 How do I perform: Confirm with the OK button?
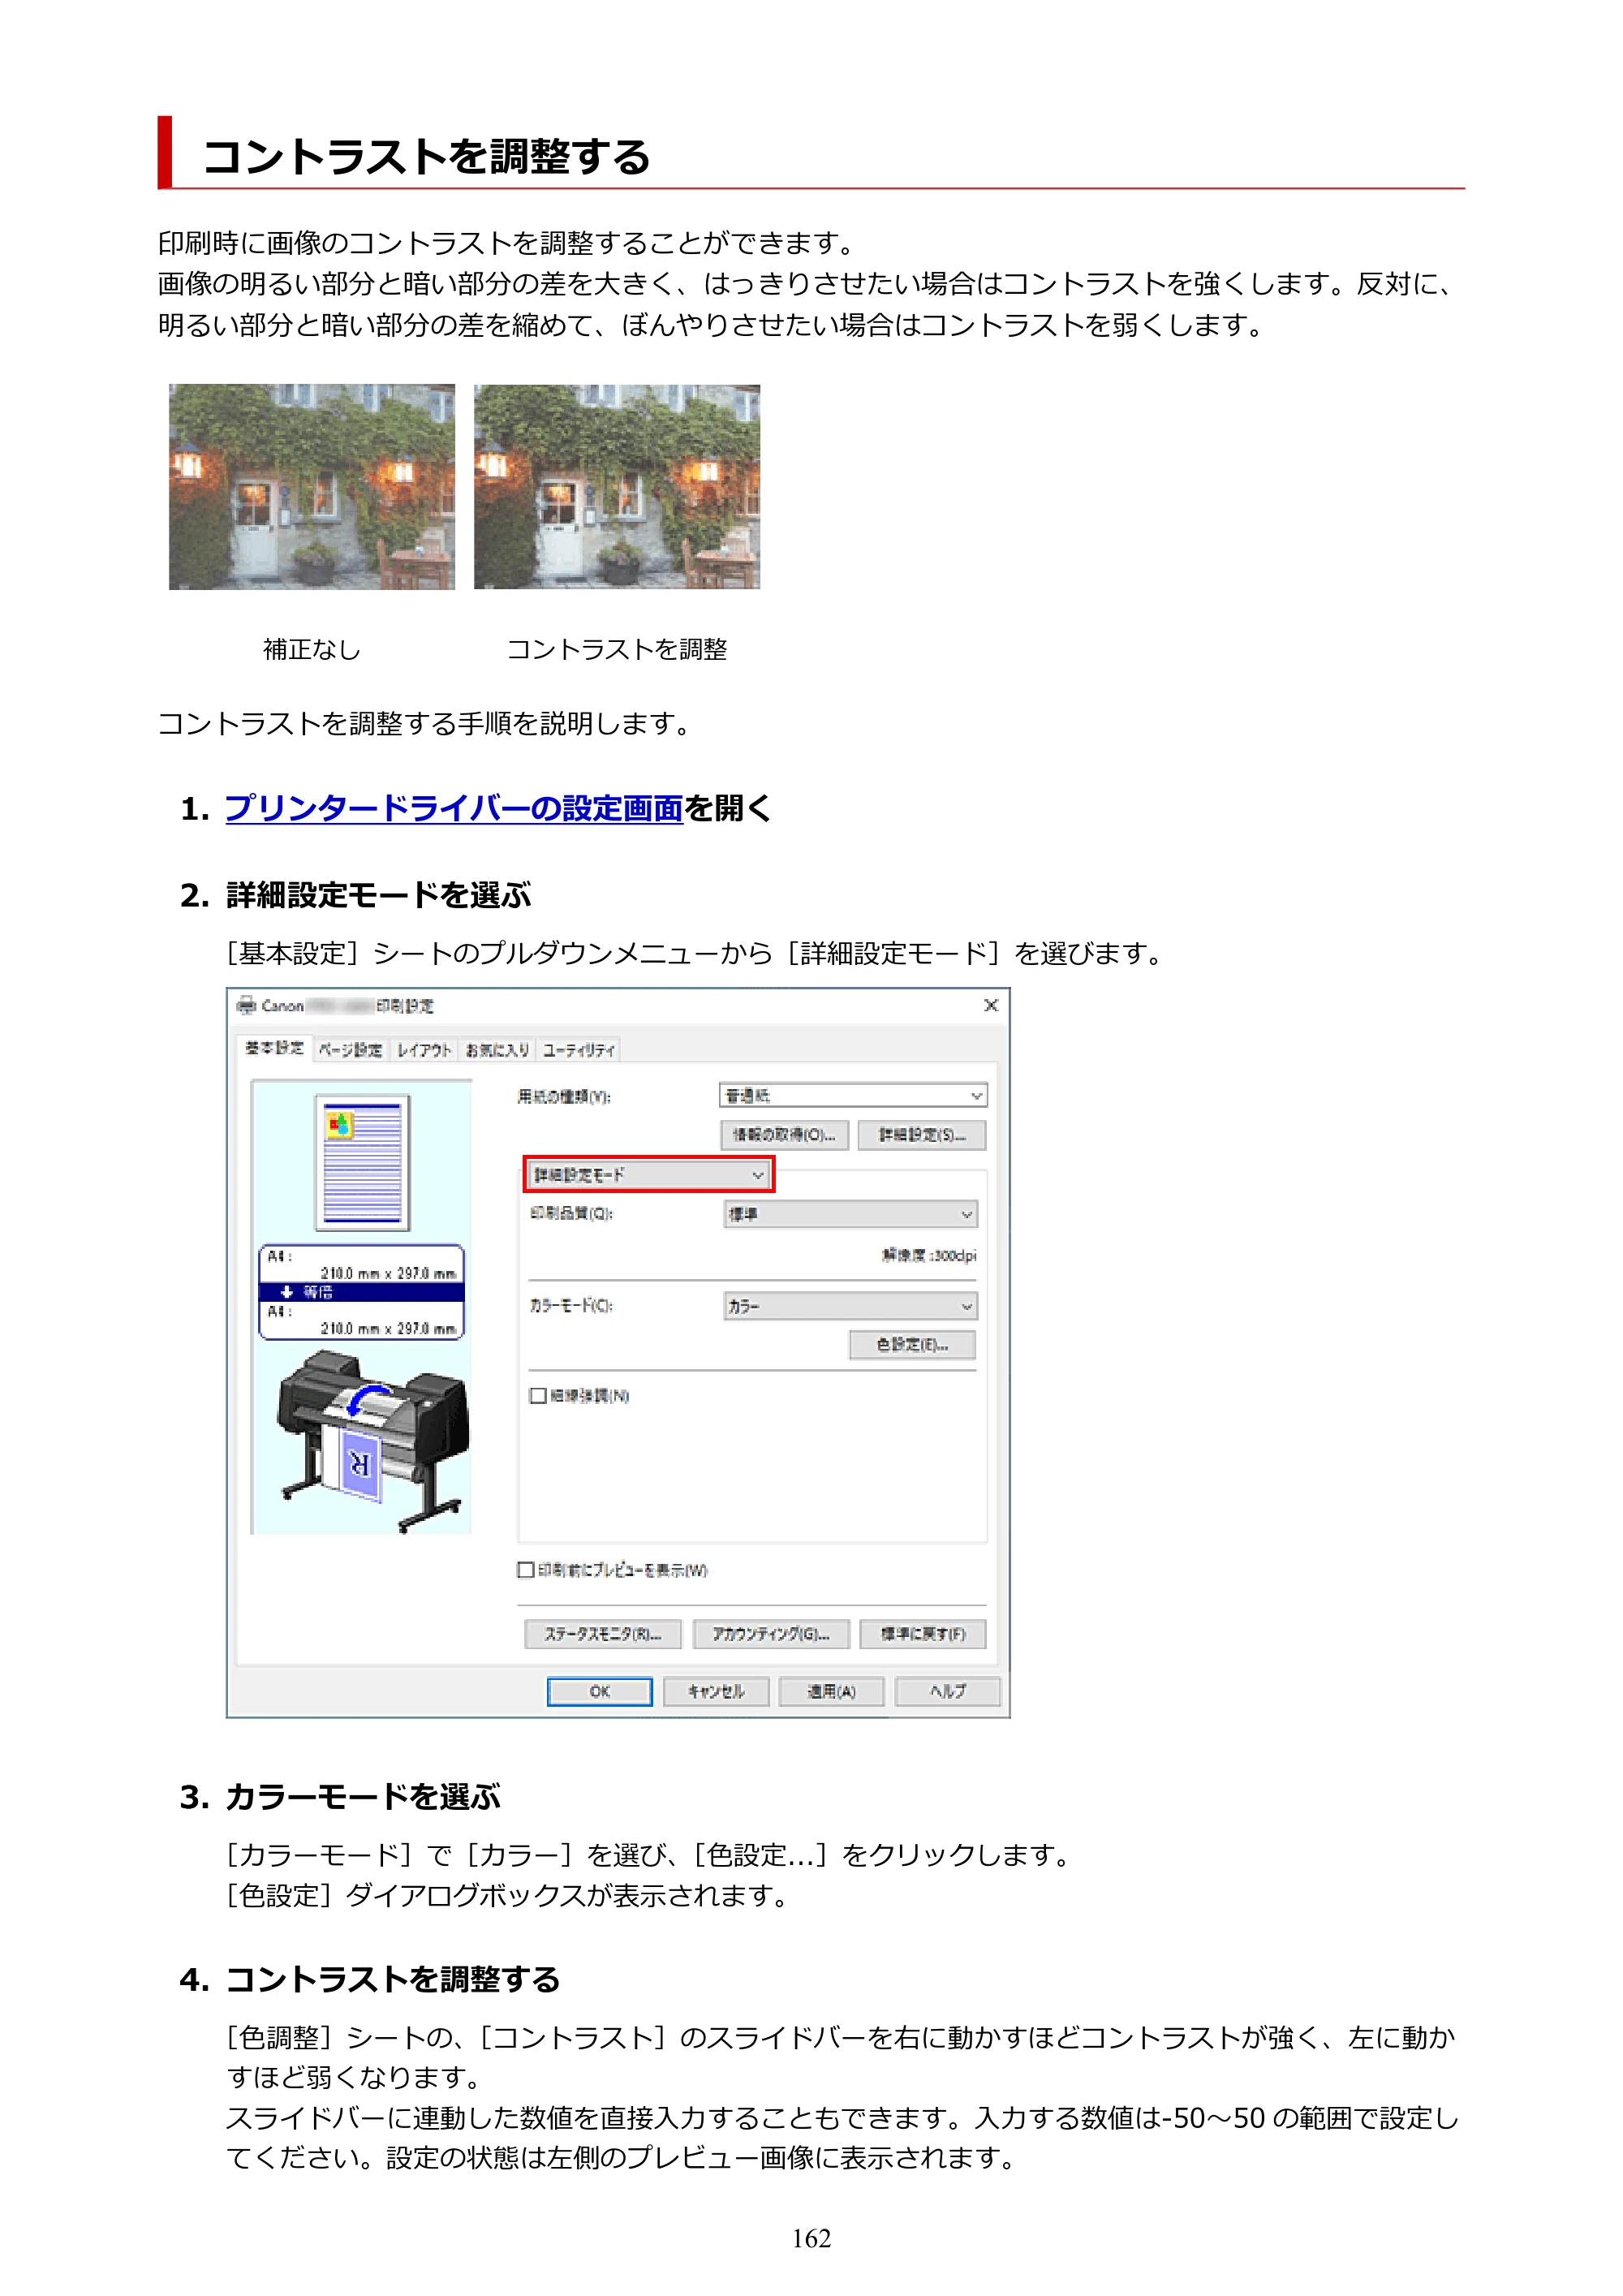tap(600, 1691)
